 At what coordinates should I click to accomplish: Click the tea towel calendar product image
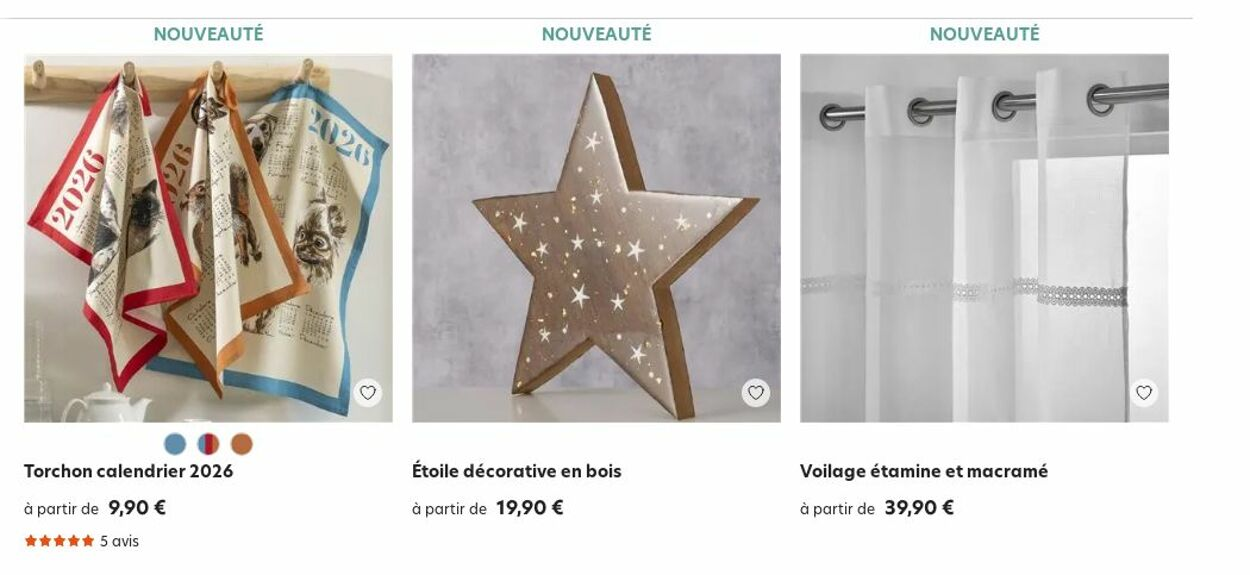click(x=208, y=238)
